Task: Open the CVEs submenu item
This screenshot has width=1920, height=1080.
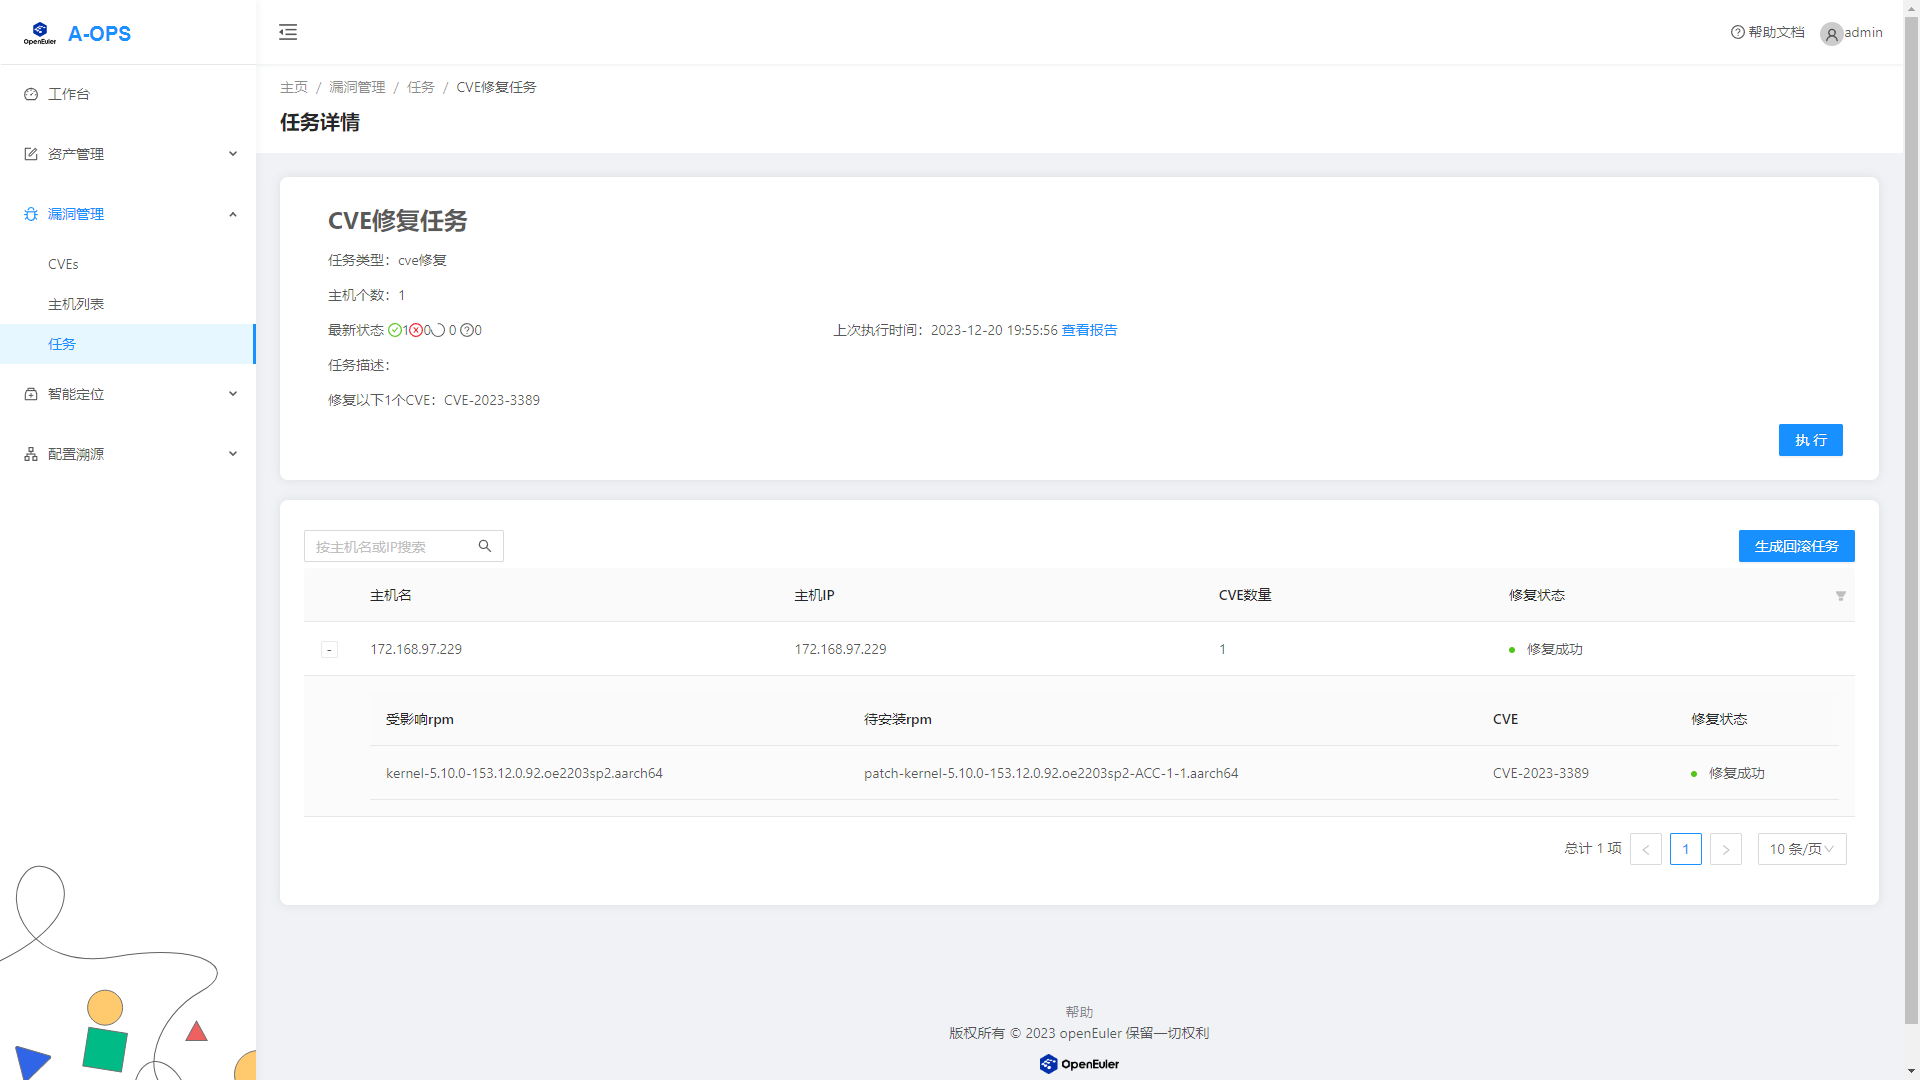Action: [63, 264]
